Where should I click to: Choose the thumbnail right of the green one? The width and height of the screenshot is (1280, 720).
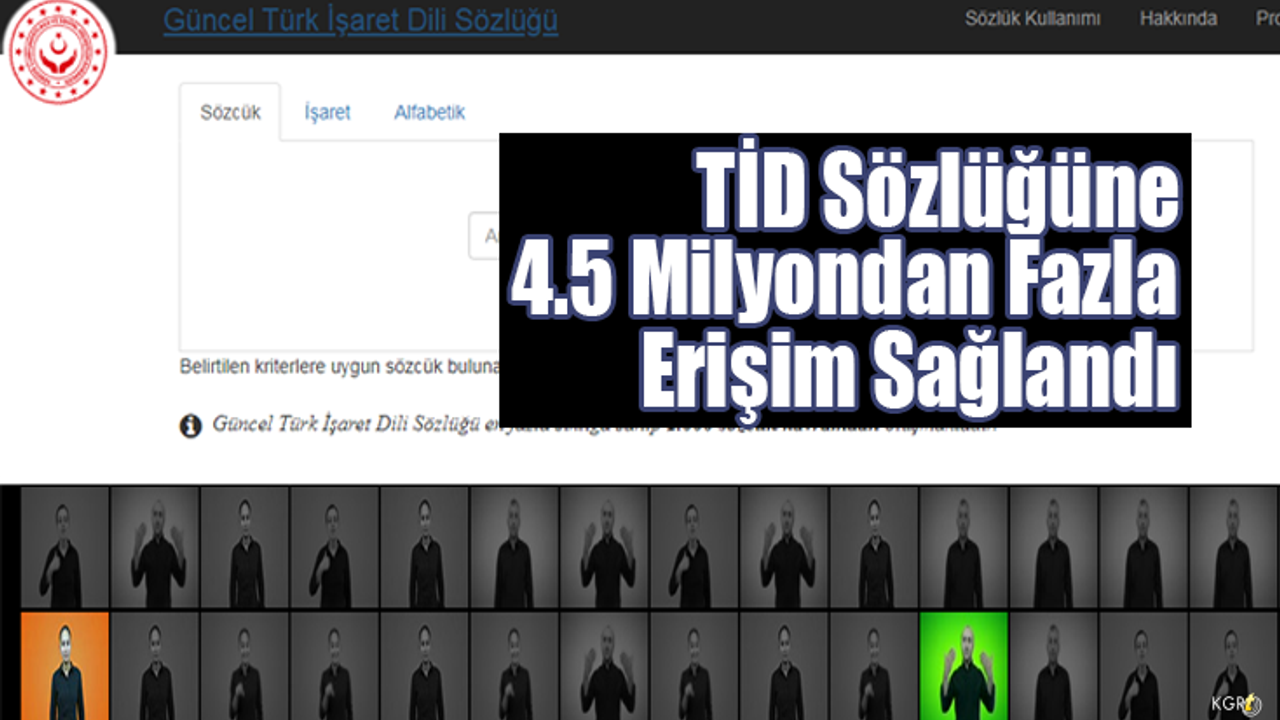[x=1054, y=666]
